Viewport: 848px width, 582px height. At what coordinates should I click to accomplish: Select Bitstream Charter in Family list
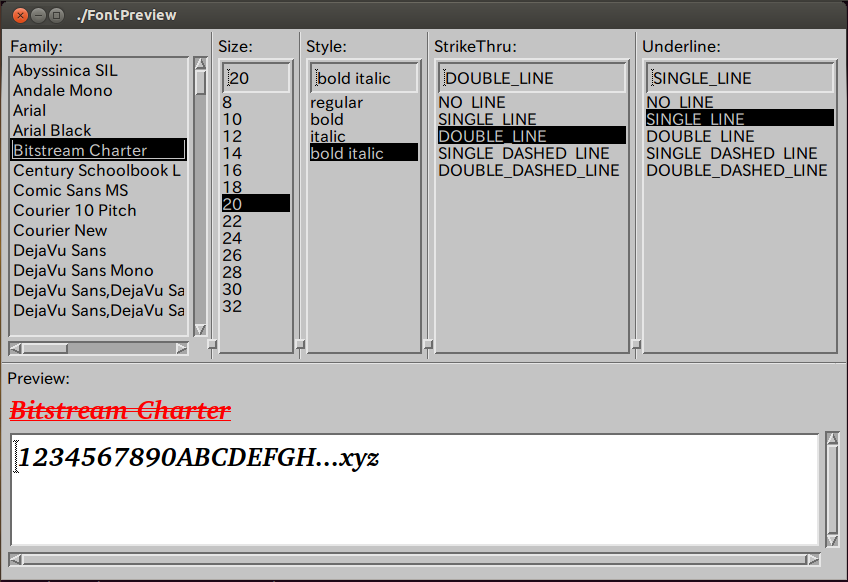click(x=98, y=150)
